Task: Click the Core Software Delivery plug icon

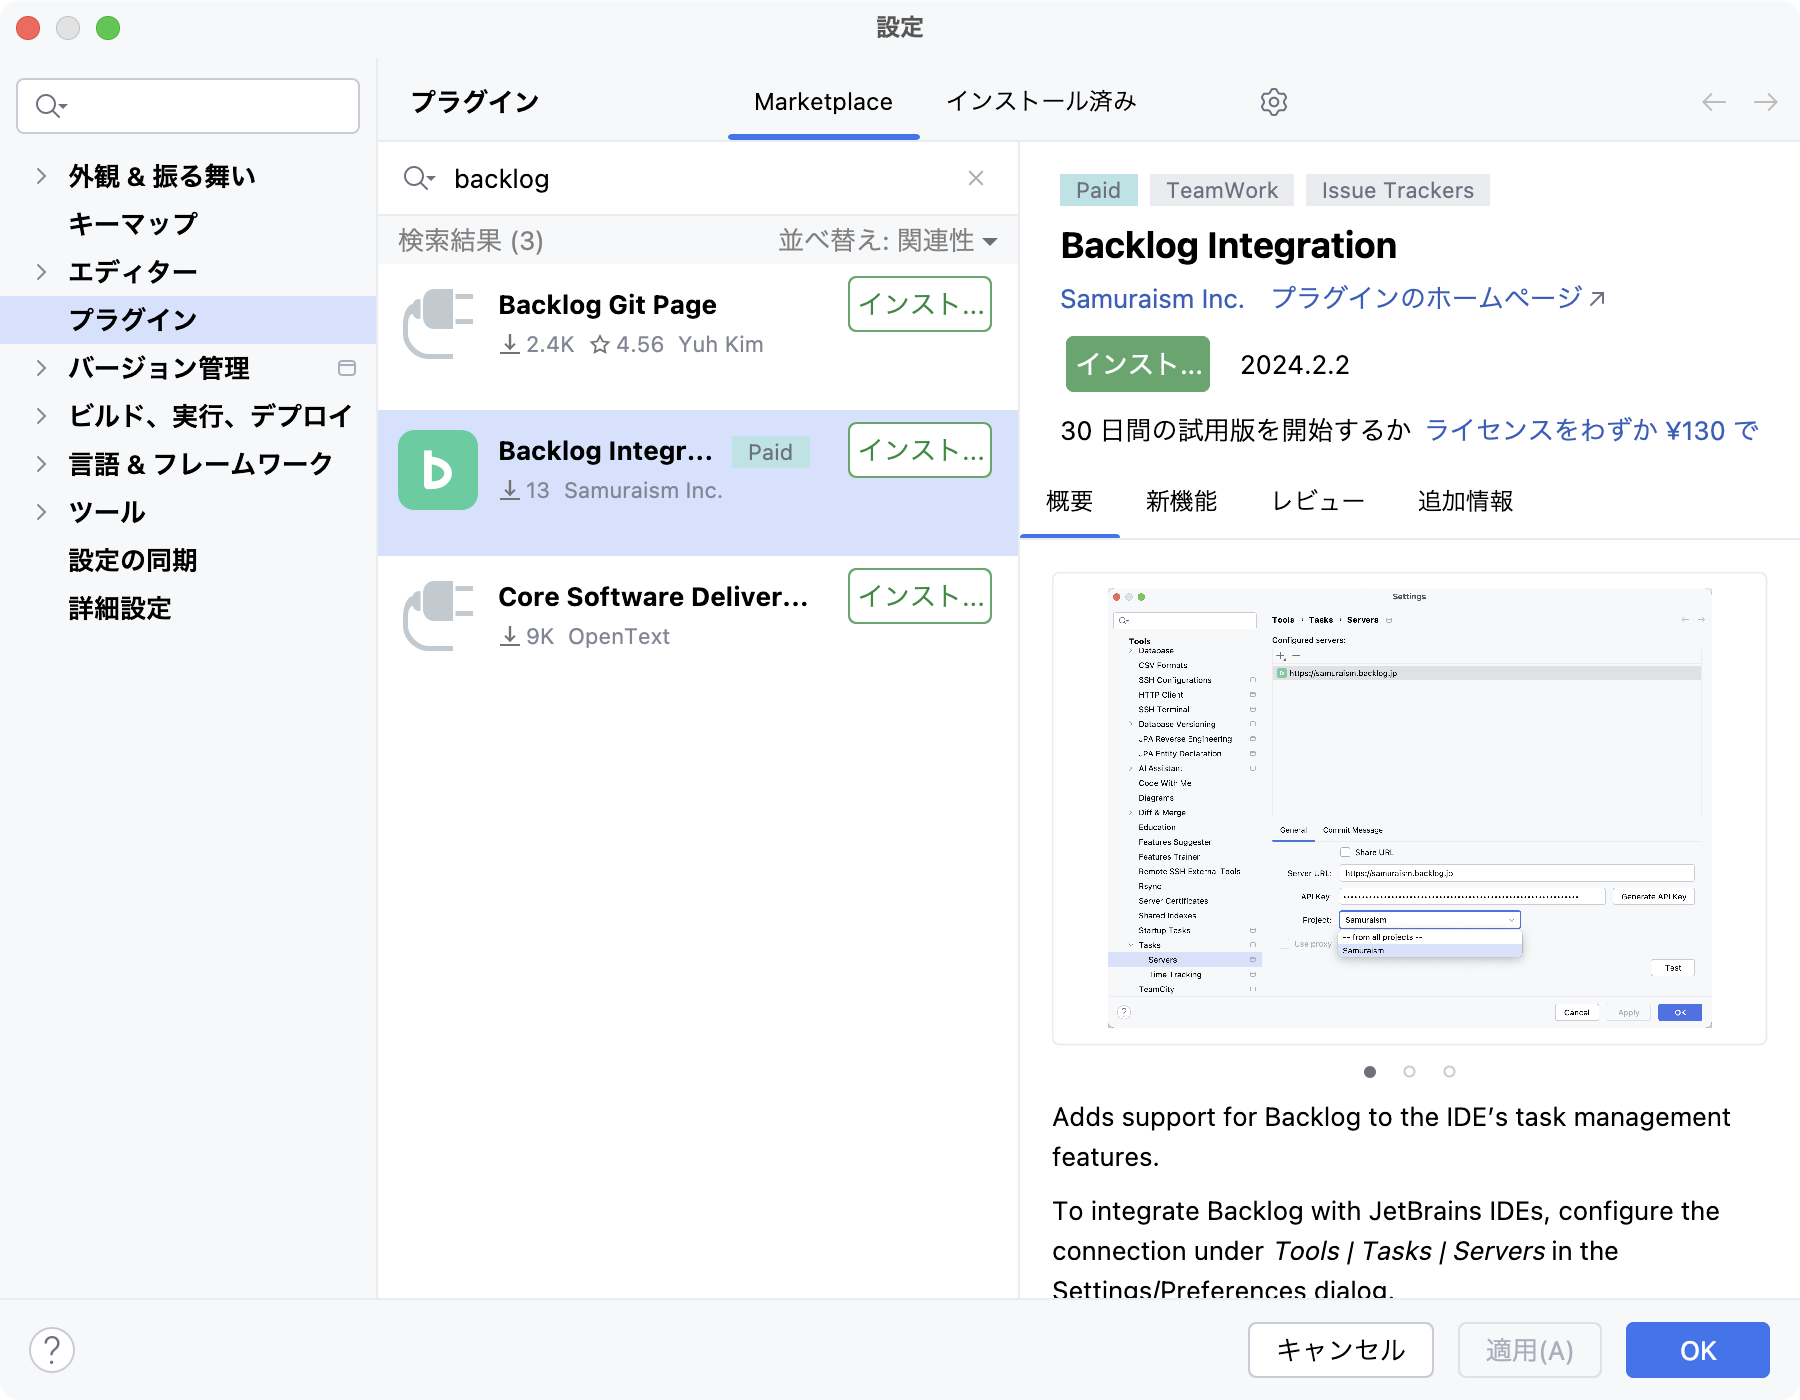Action: (x=438, y=616)
